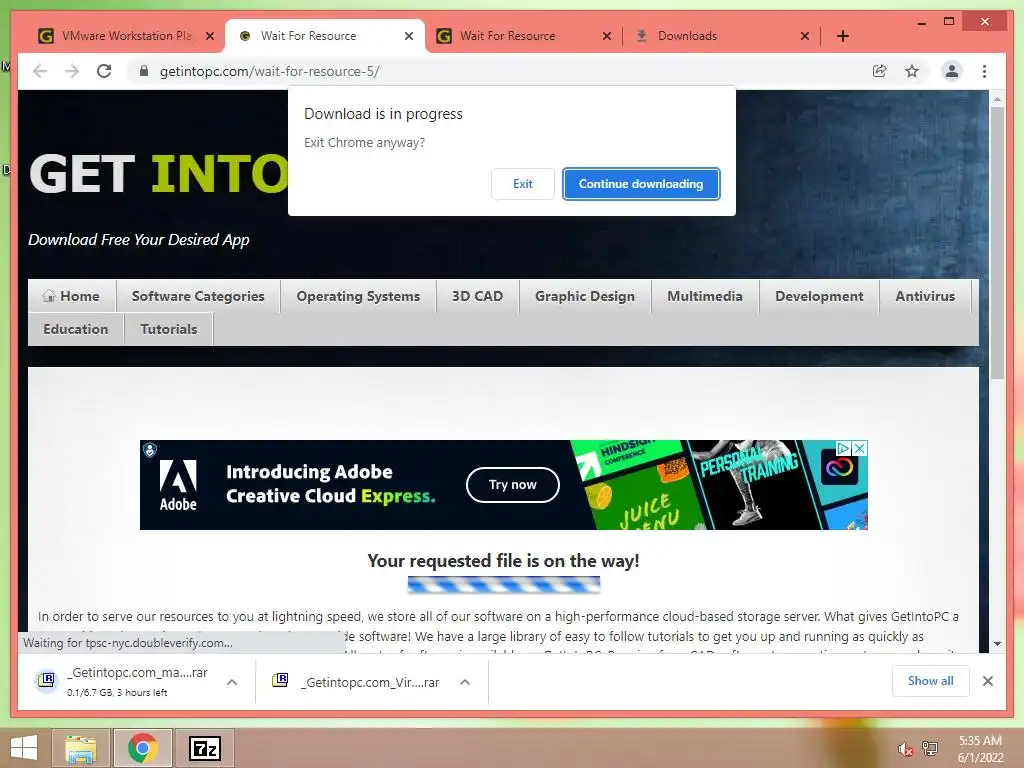Image resolution: width=1024 pixels, height=768 pixels.
Task: Click the download progress bar
Action: pos(504,584)
